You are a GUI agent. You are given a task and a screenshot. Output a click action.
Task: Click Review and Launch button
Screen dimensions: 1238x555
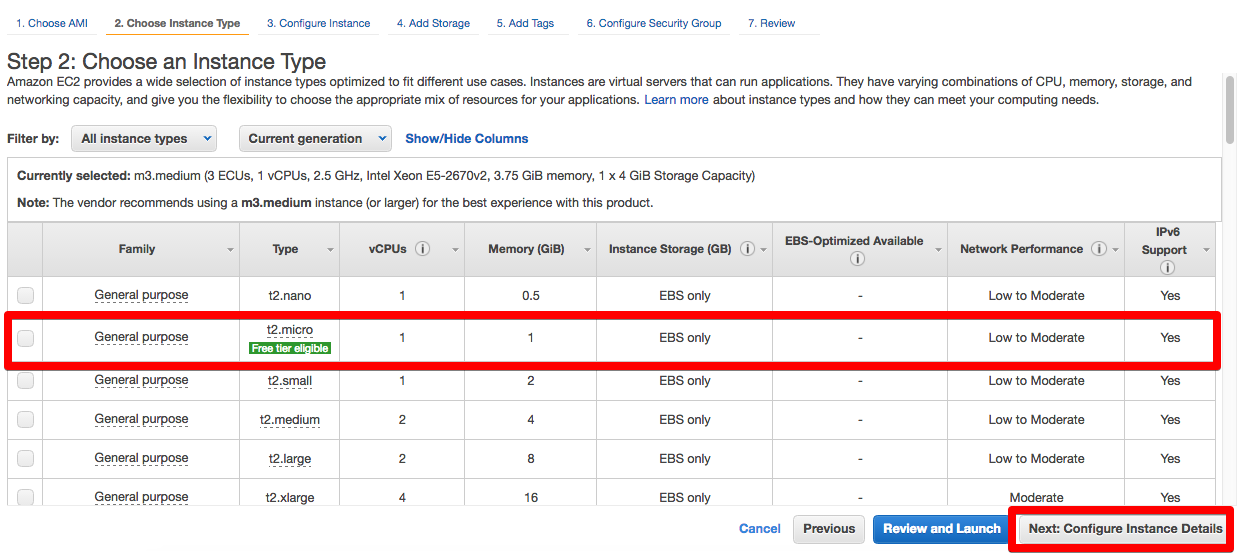(x=942, y=529)
